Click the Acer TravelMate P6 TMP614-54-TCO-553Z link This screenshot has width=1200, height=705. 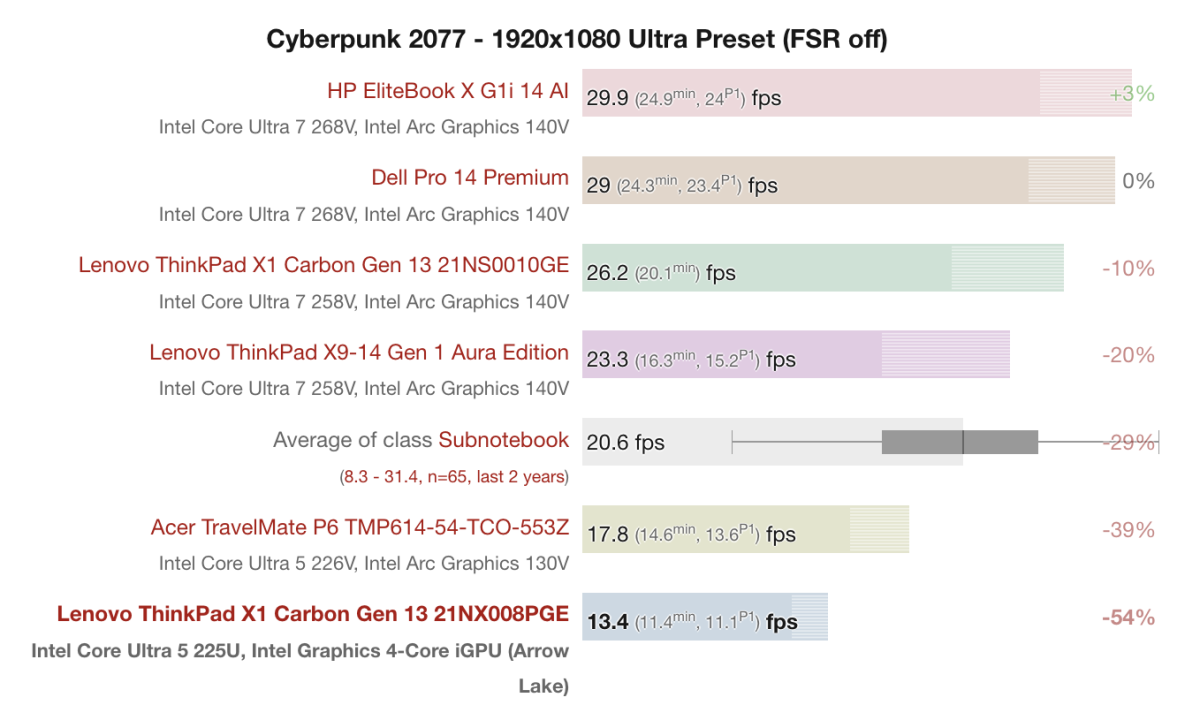[360, 527]
